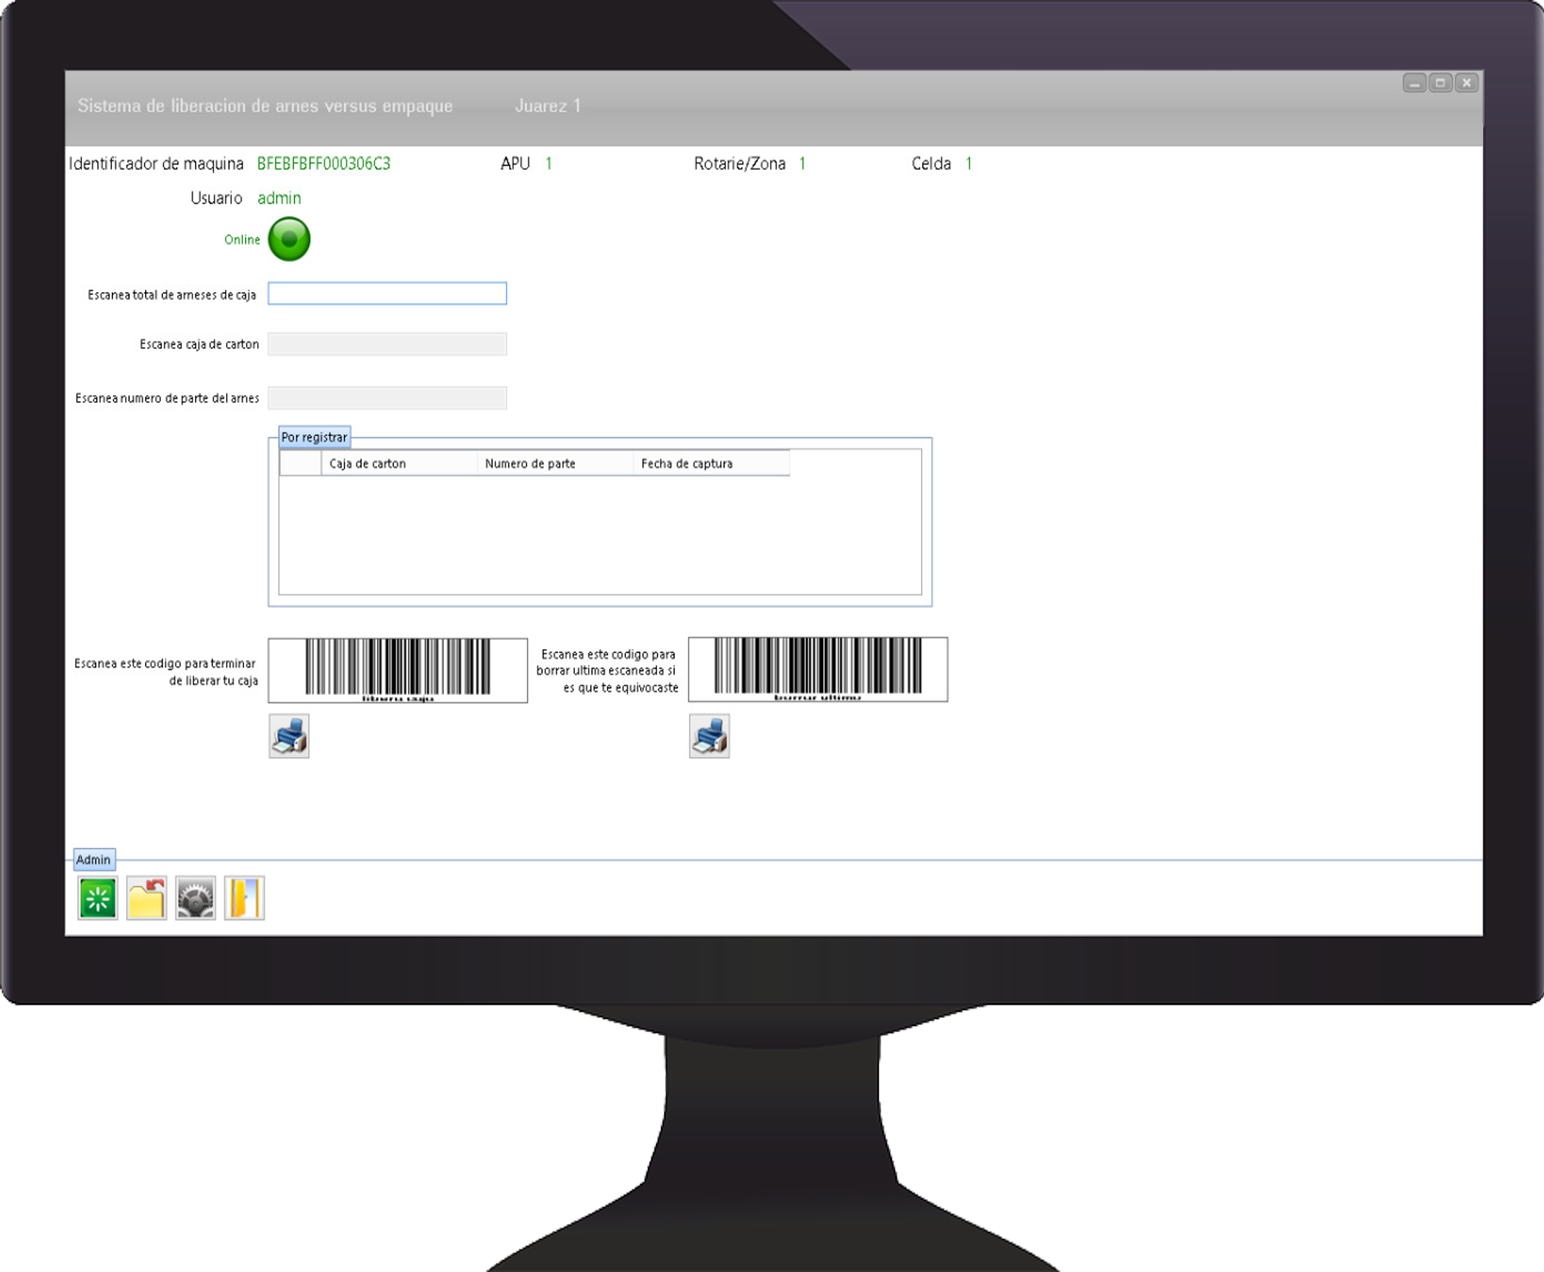The image size is (1544, 1272).
Task: Select the 'Por registrar' tab
Action: (314, 437)
